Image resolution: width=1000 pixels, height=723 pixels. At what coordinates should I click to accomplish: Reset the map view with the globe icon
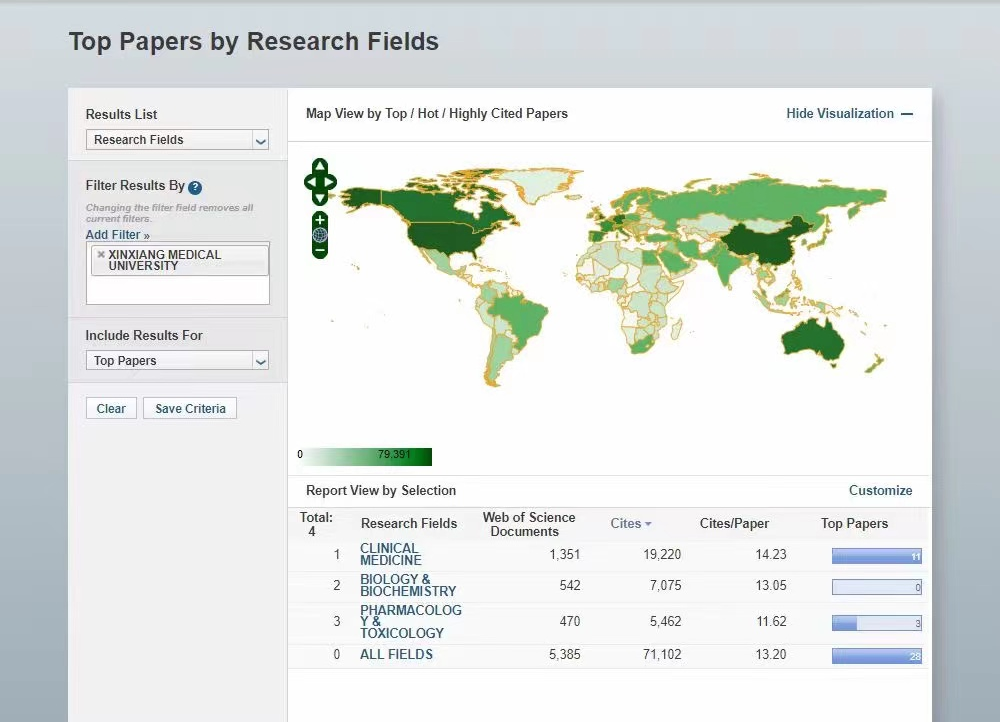pyautogui.click(x=320, y=235)
